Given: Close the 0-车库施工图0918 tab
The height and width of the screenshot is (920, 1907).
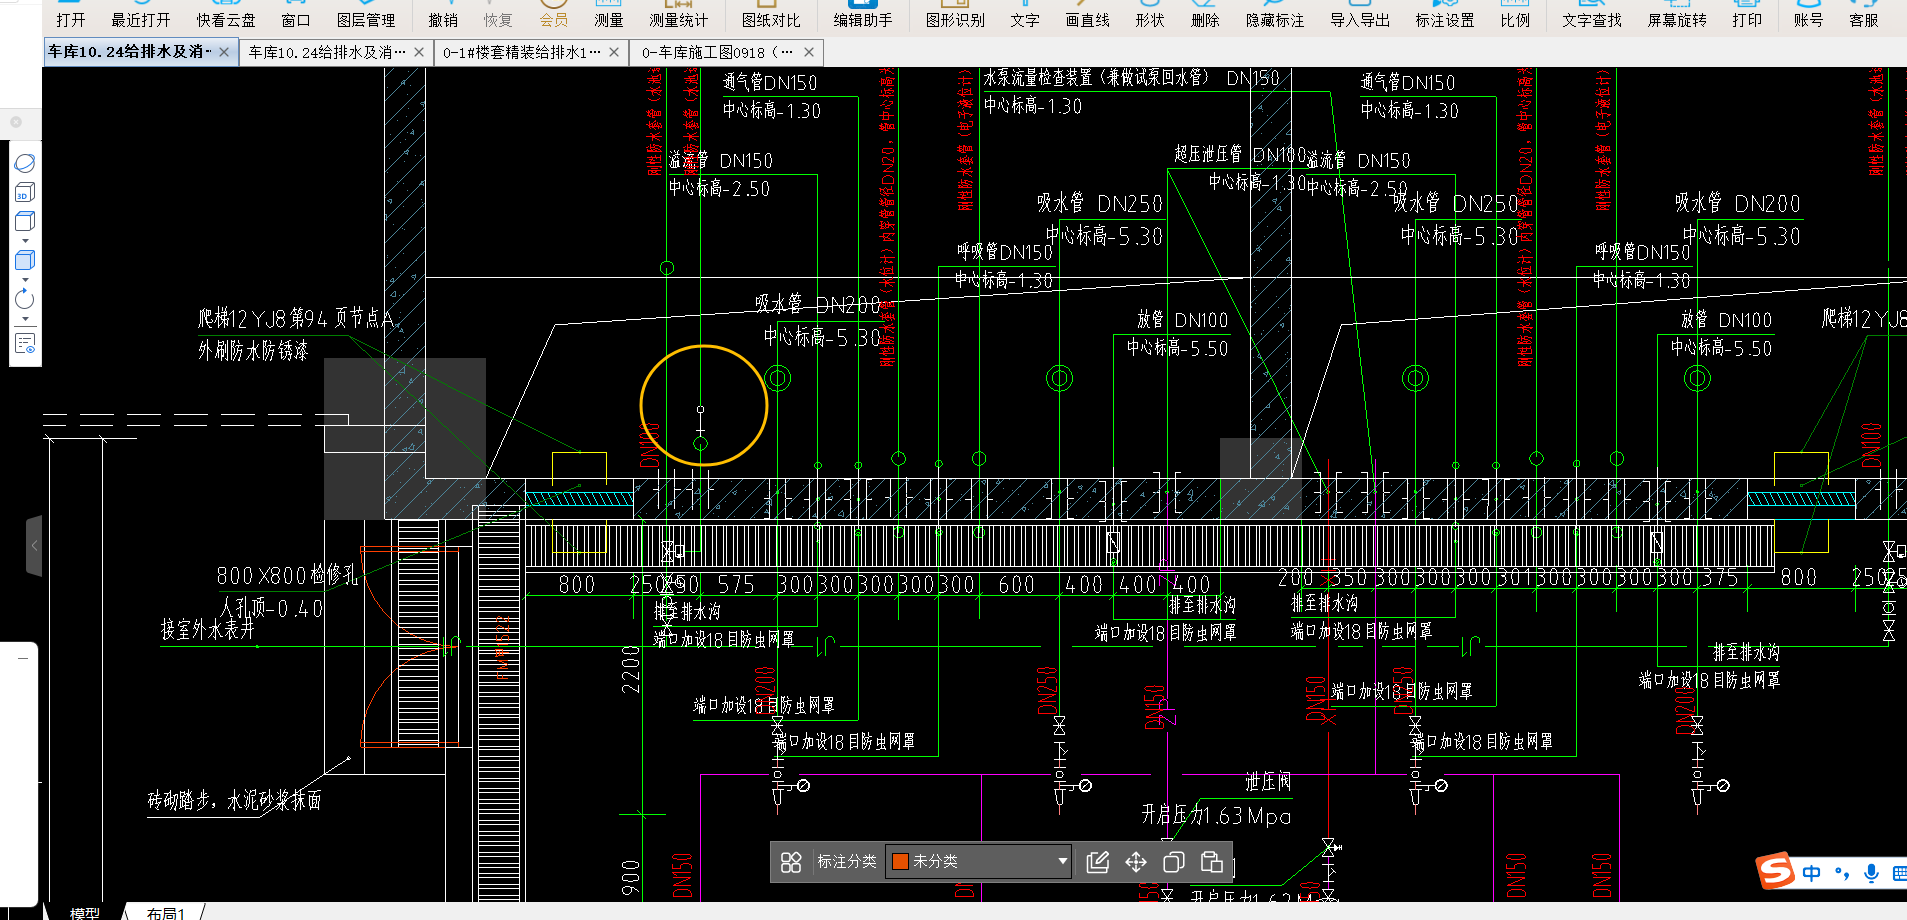Looking at the screenshot, I should [809, 52].
